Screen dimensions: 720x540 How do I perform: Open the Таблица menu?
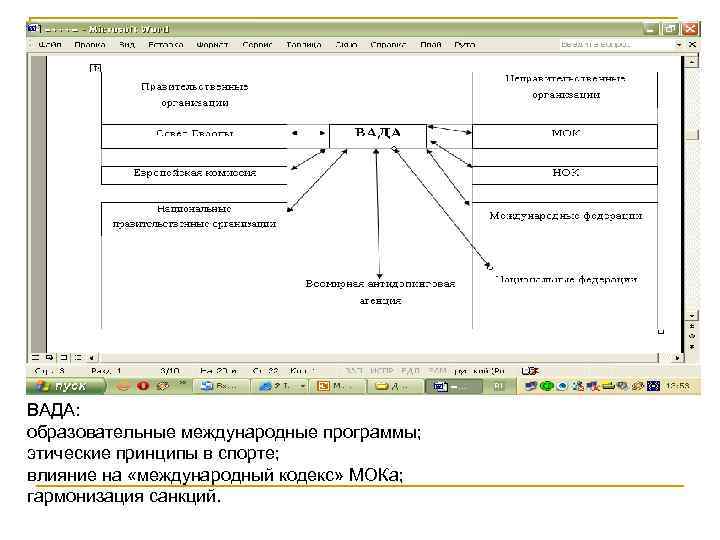click(304, 45)
